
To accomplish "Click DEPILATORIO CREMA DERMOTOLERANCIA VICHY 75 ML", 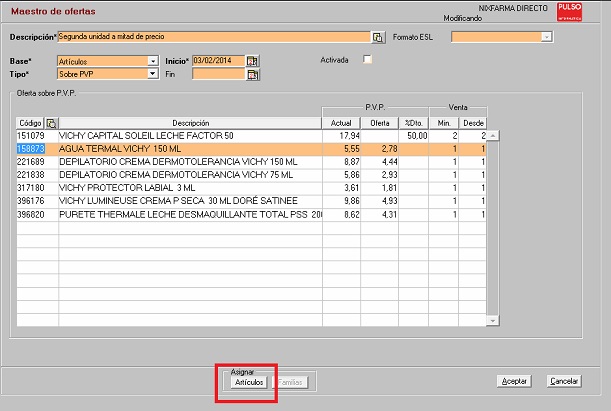I will (x=176, y=175).
